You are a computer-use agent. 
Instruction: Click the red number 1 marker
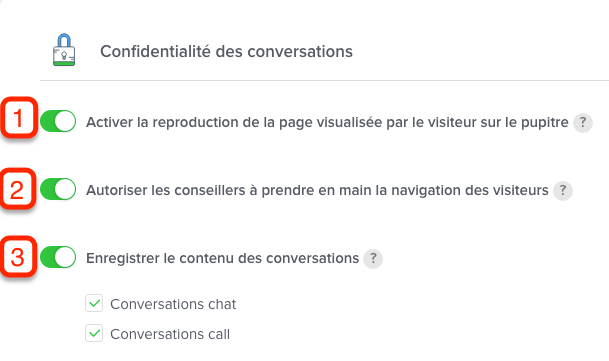(19, 118)
